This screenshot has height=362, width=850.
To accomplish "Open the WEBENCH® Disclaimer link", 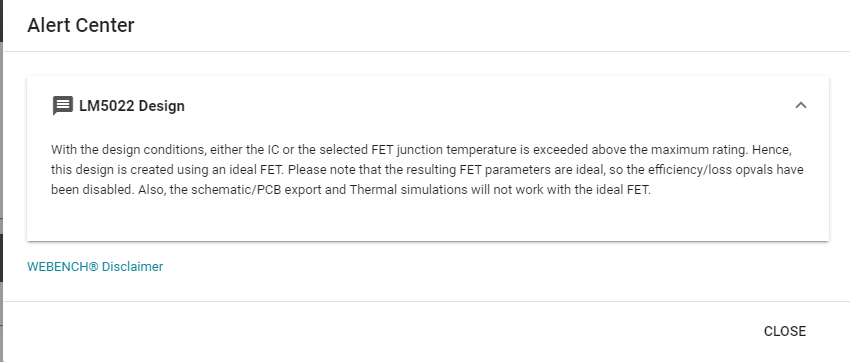I will [x=95, y=267].
